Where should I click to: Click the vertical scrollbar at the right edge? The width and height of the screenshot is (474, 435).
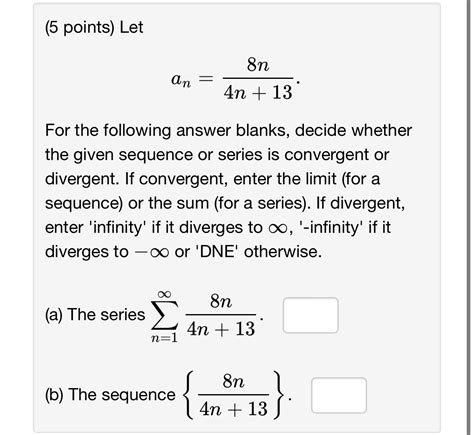[470, 217]
